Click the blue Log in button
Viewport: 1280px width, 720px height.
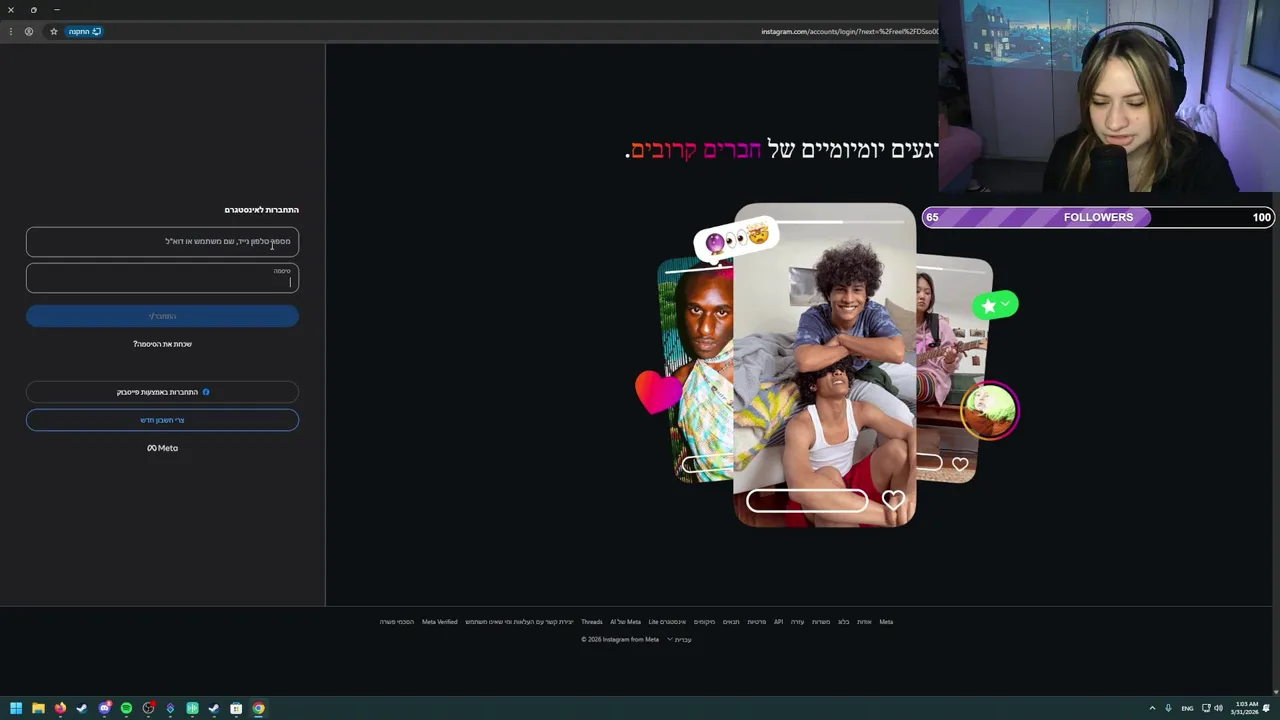pos(162,316)
